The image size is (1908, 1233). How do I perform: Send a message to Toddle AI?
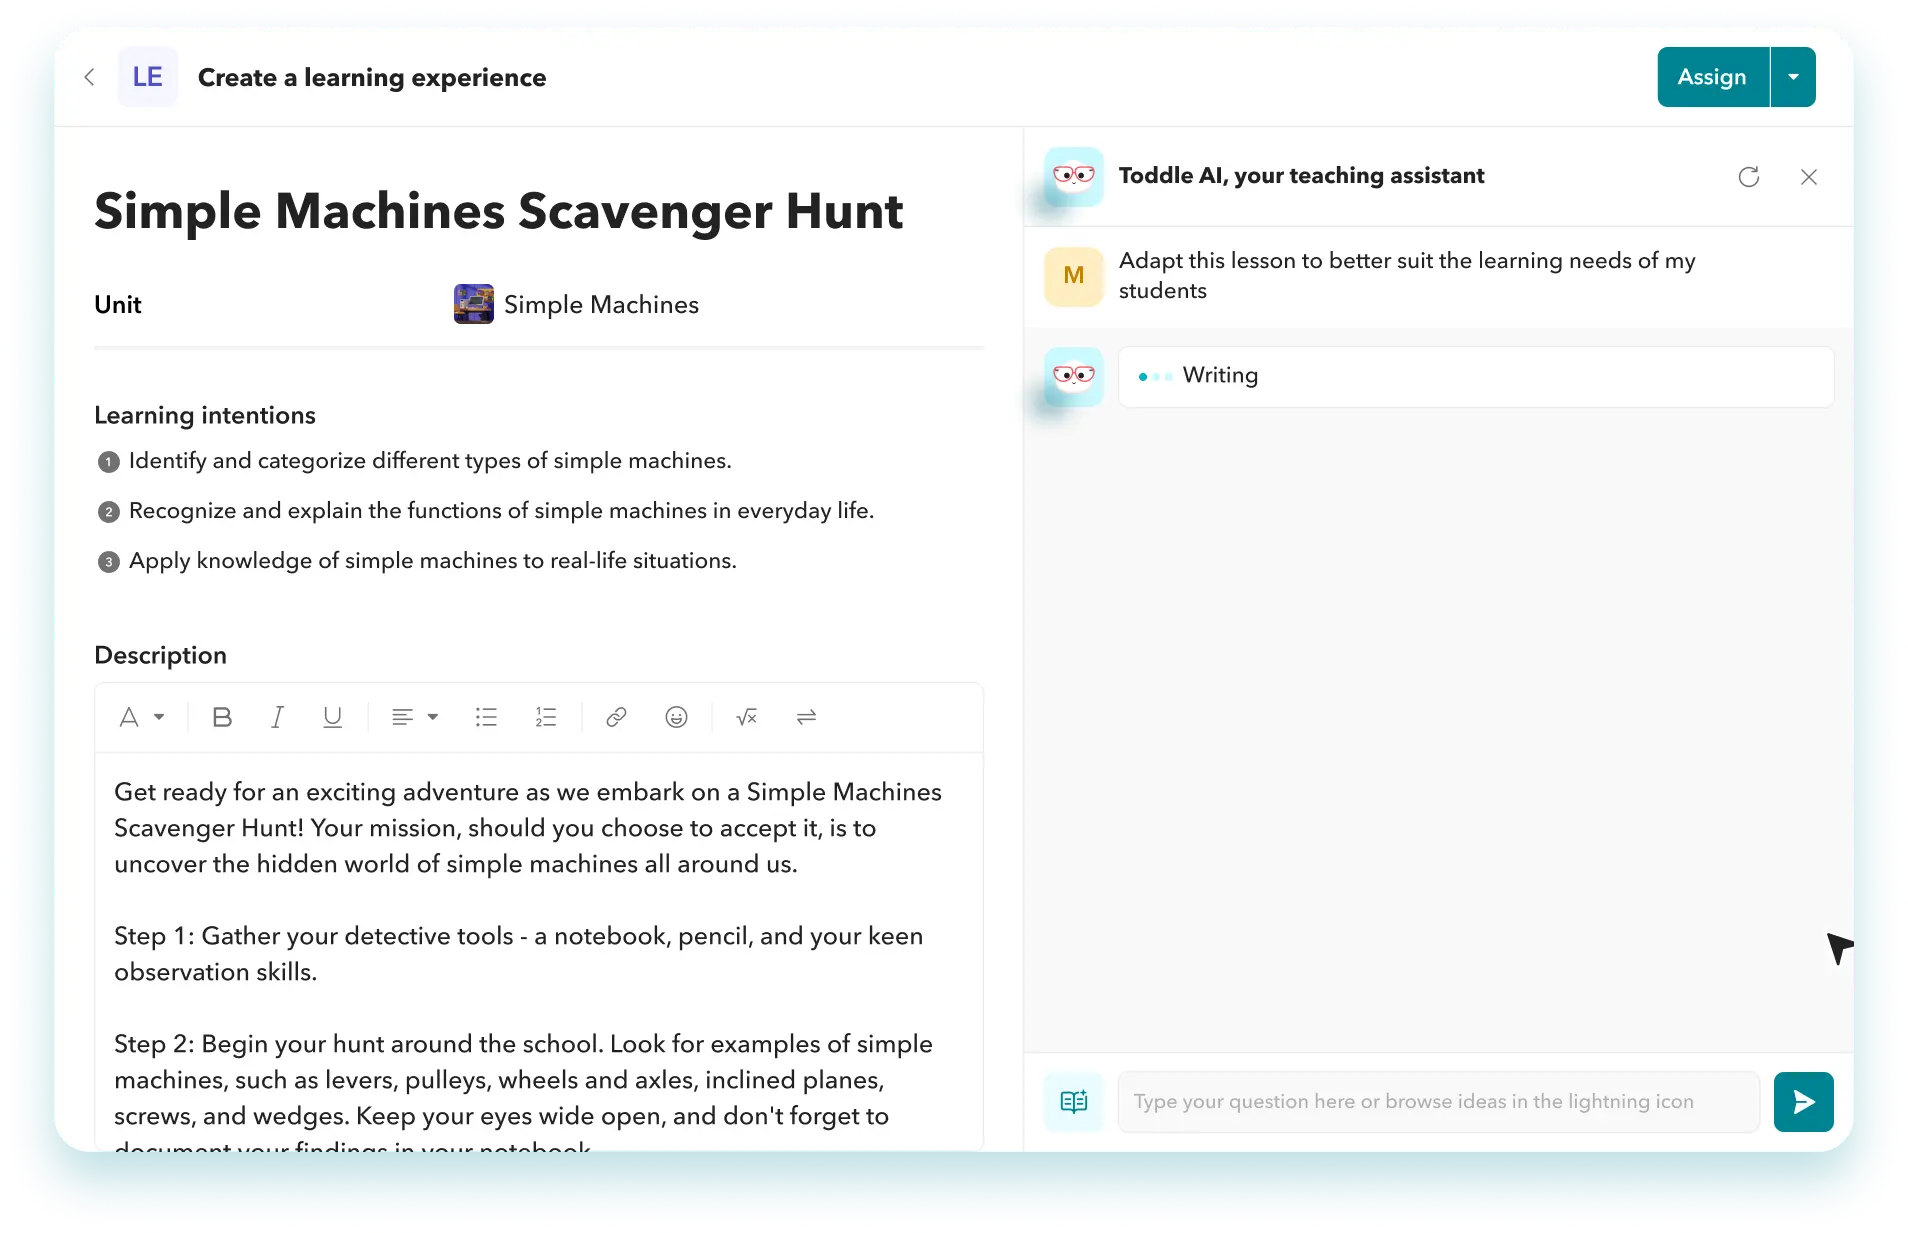[x=1802, y=1101]
